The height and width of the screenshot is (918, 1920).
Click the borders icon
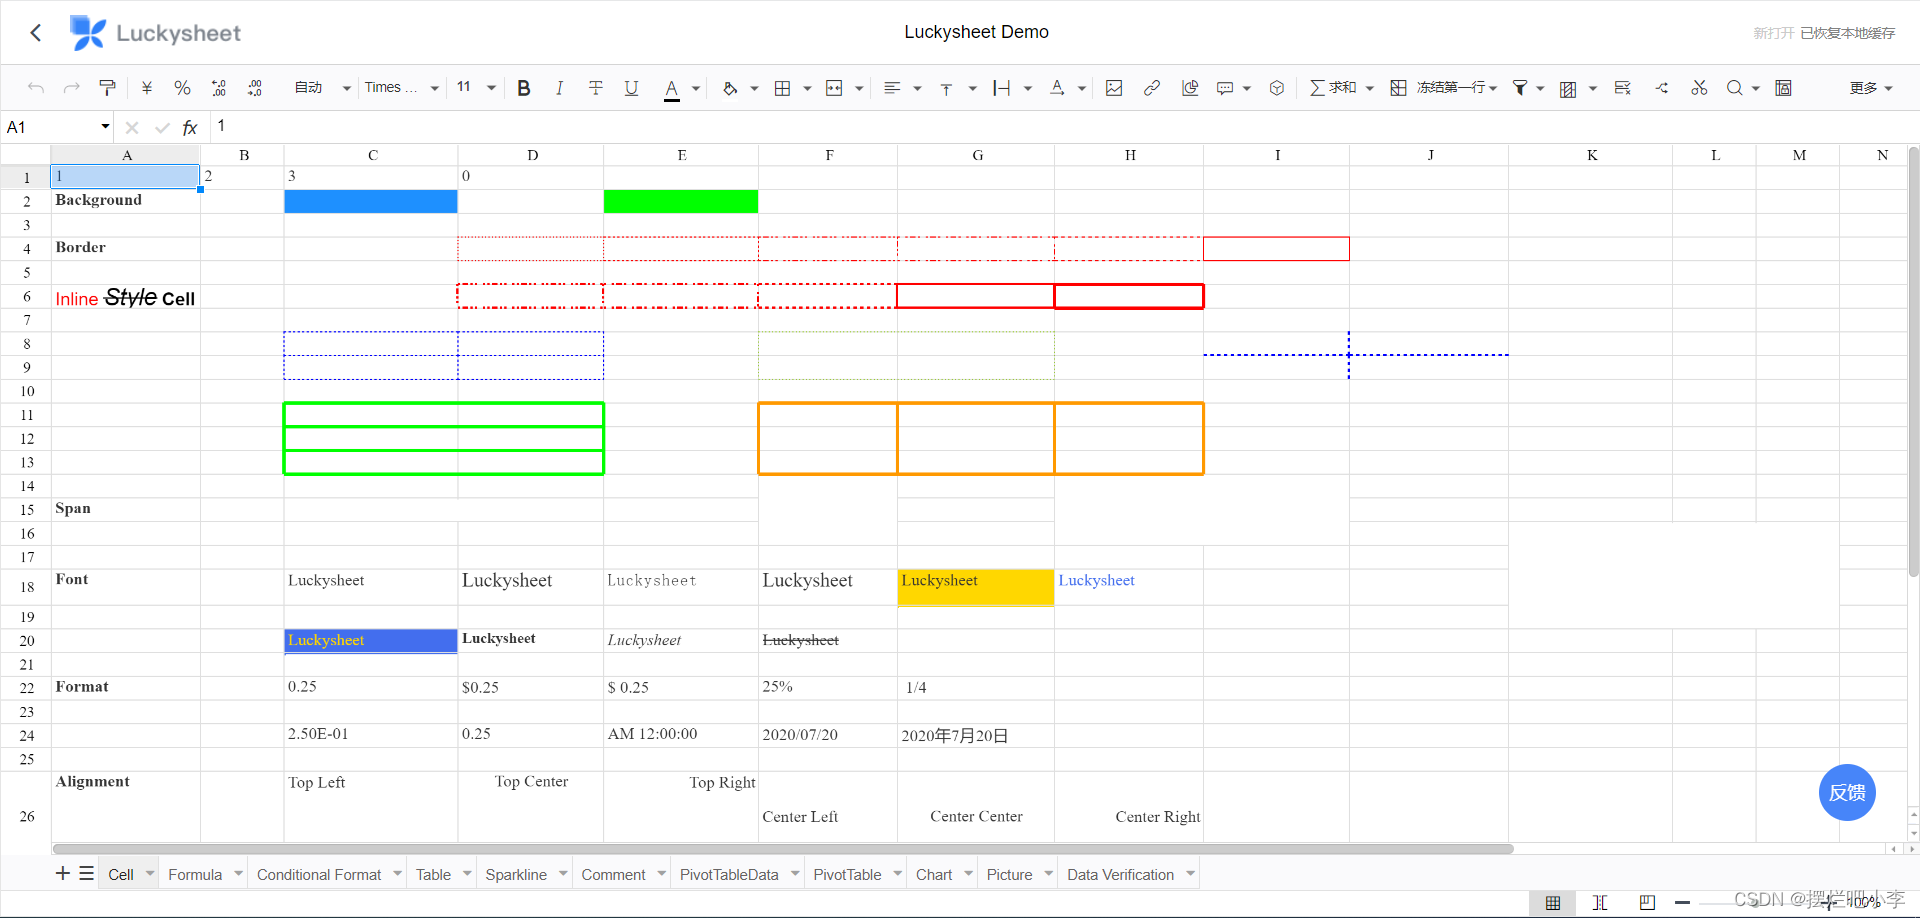tap(783, 88)
